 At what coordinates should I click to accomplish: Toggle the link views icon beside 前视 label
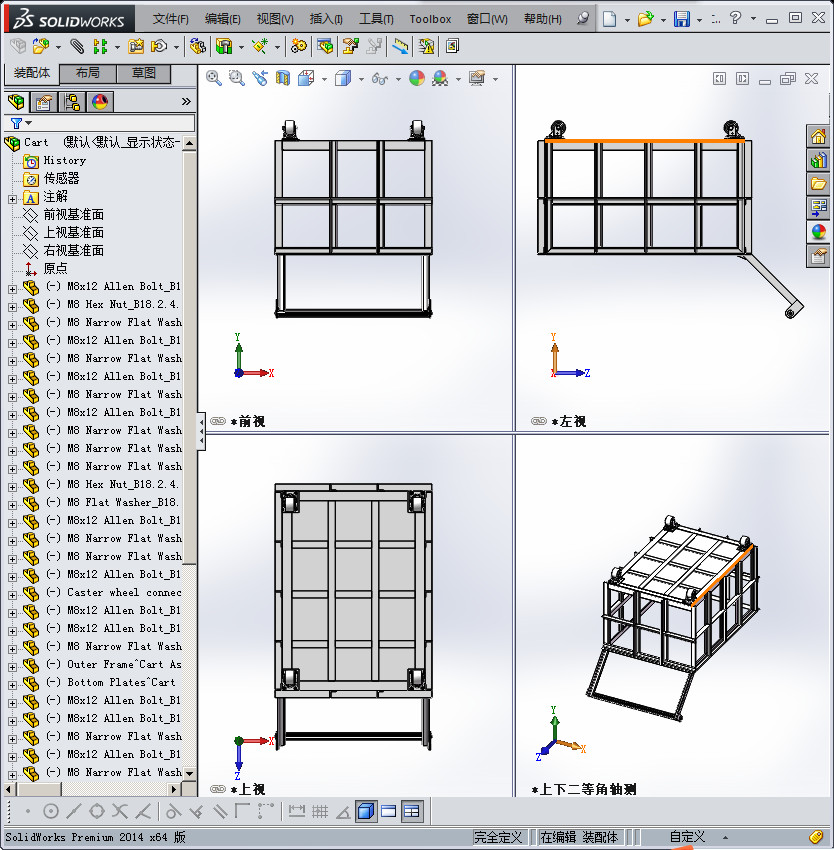pyautogui.click(x=217, y=422)
